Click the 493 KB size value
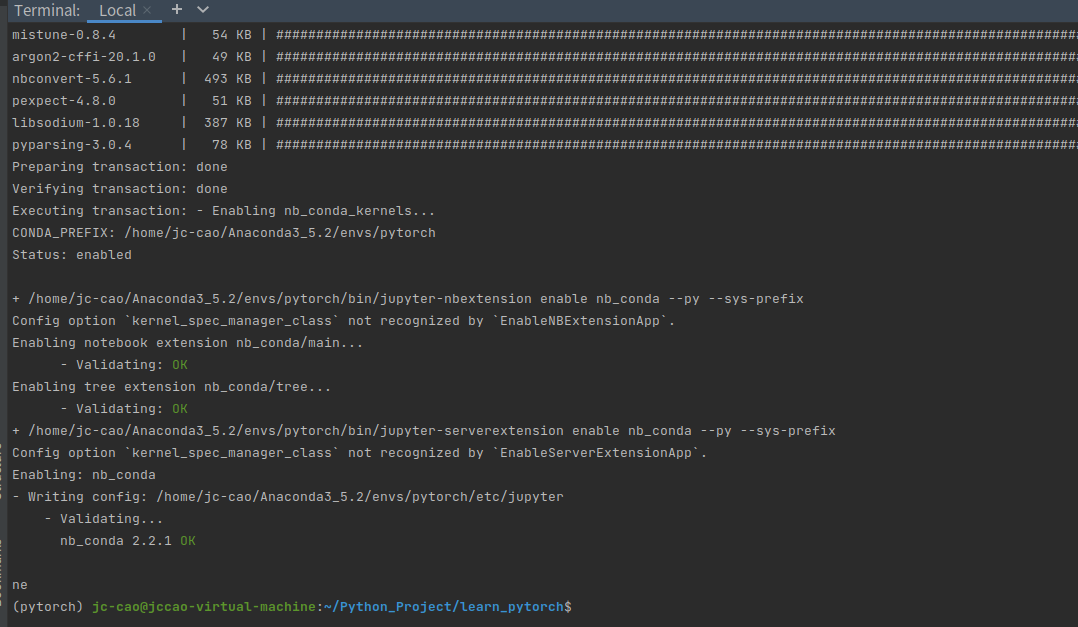 pos(228,78)
